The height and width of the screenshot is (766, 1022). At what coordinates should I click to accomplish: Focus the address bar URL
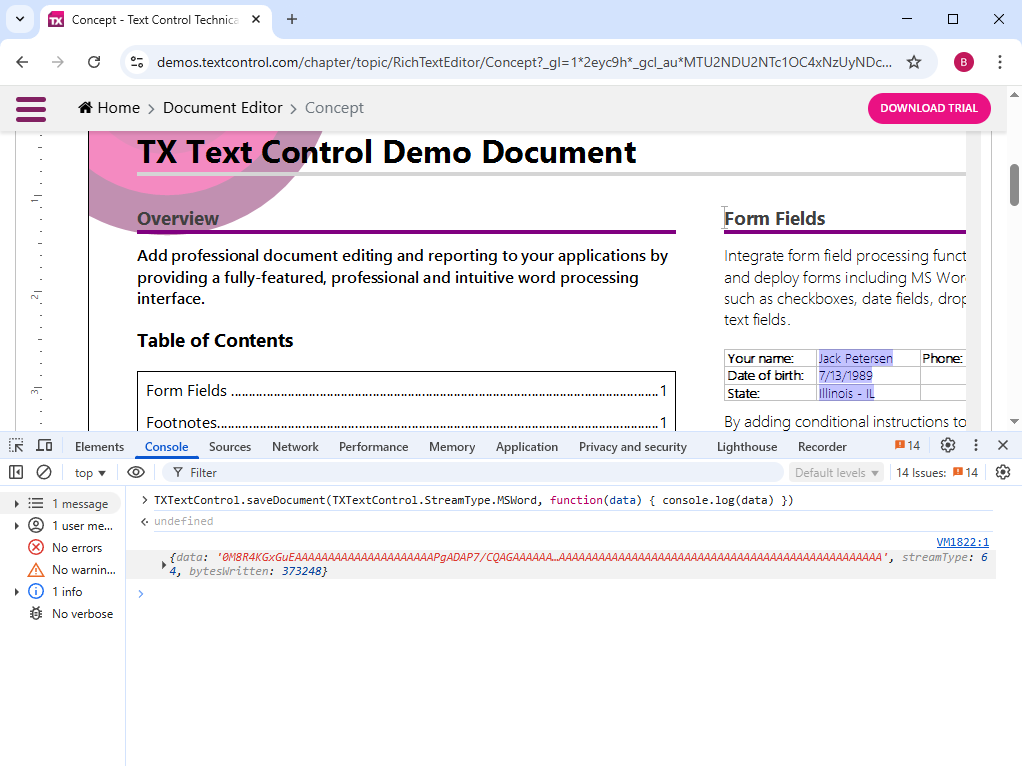[x=524, y=62]
